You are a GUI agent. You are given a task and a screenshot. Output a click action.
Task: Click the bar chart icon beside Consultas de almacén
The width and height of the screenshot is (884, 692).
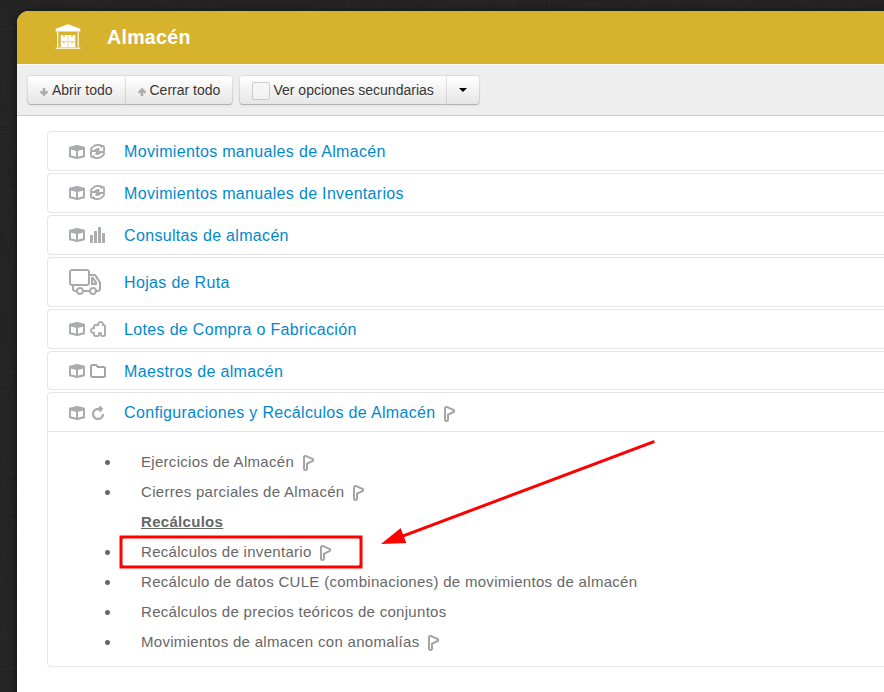click(x=97, y=235)
